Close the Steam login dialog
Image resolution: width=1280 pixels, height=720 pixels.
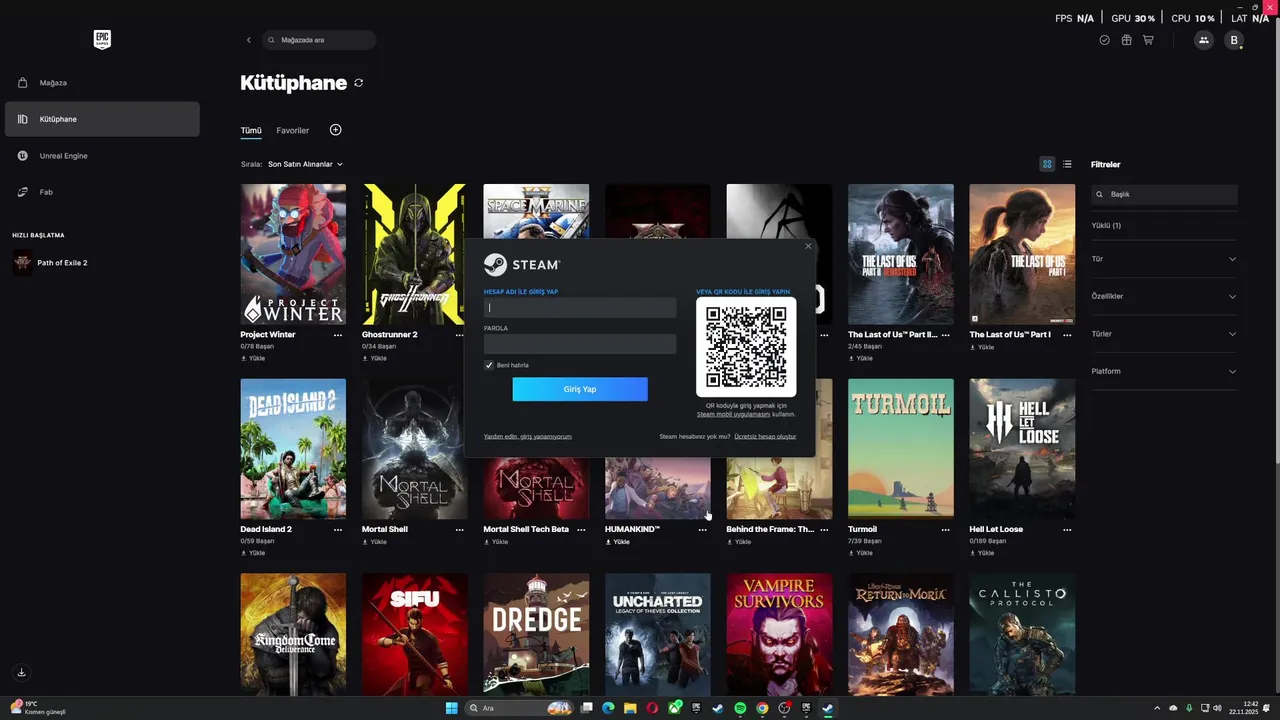pyautogui.click(x=808, y=246)
